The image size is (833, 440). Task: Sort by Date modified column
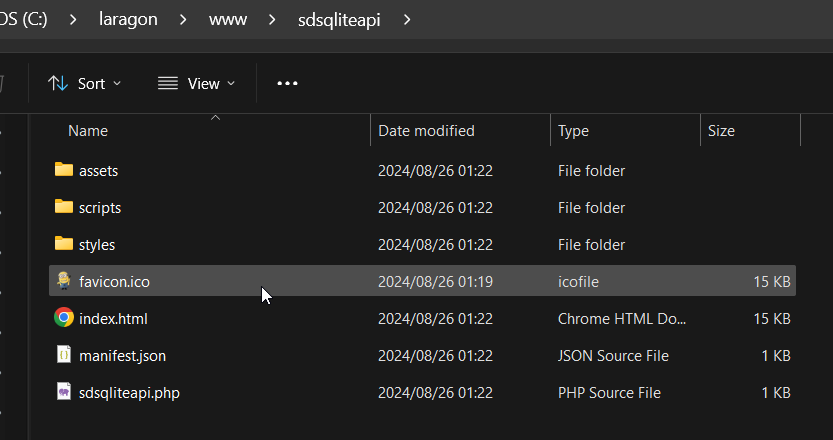426,131
